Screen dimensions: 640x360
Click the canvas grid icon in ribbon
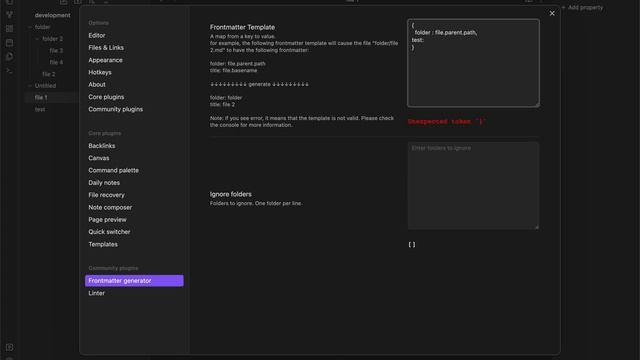point(9,29)
